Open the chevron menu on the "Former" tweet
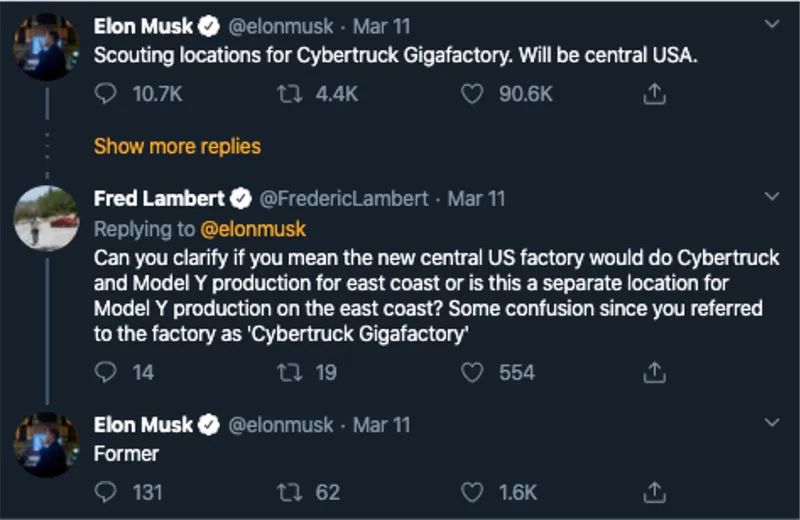This screenshot has width=800, height=520. point(768,422)
